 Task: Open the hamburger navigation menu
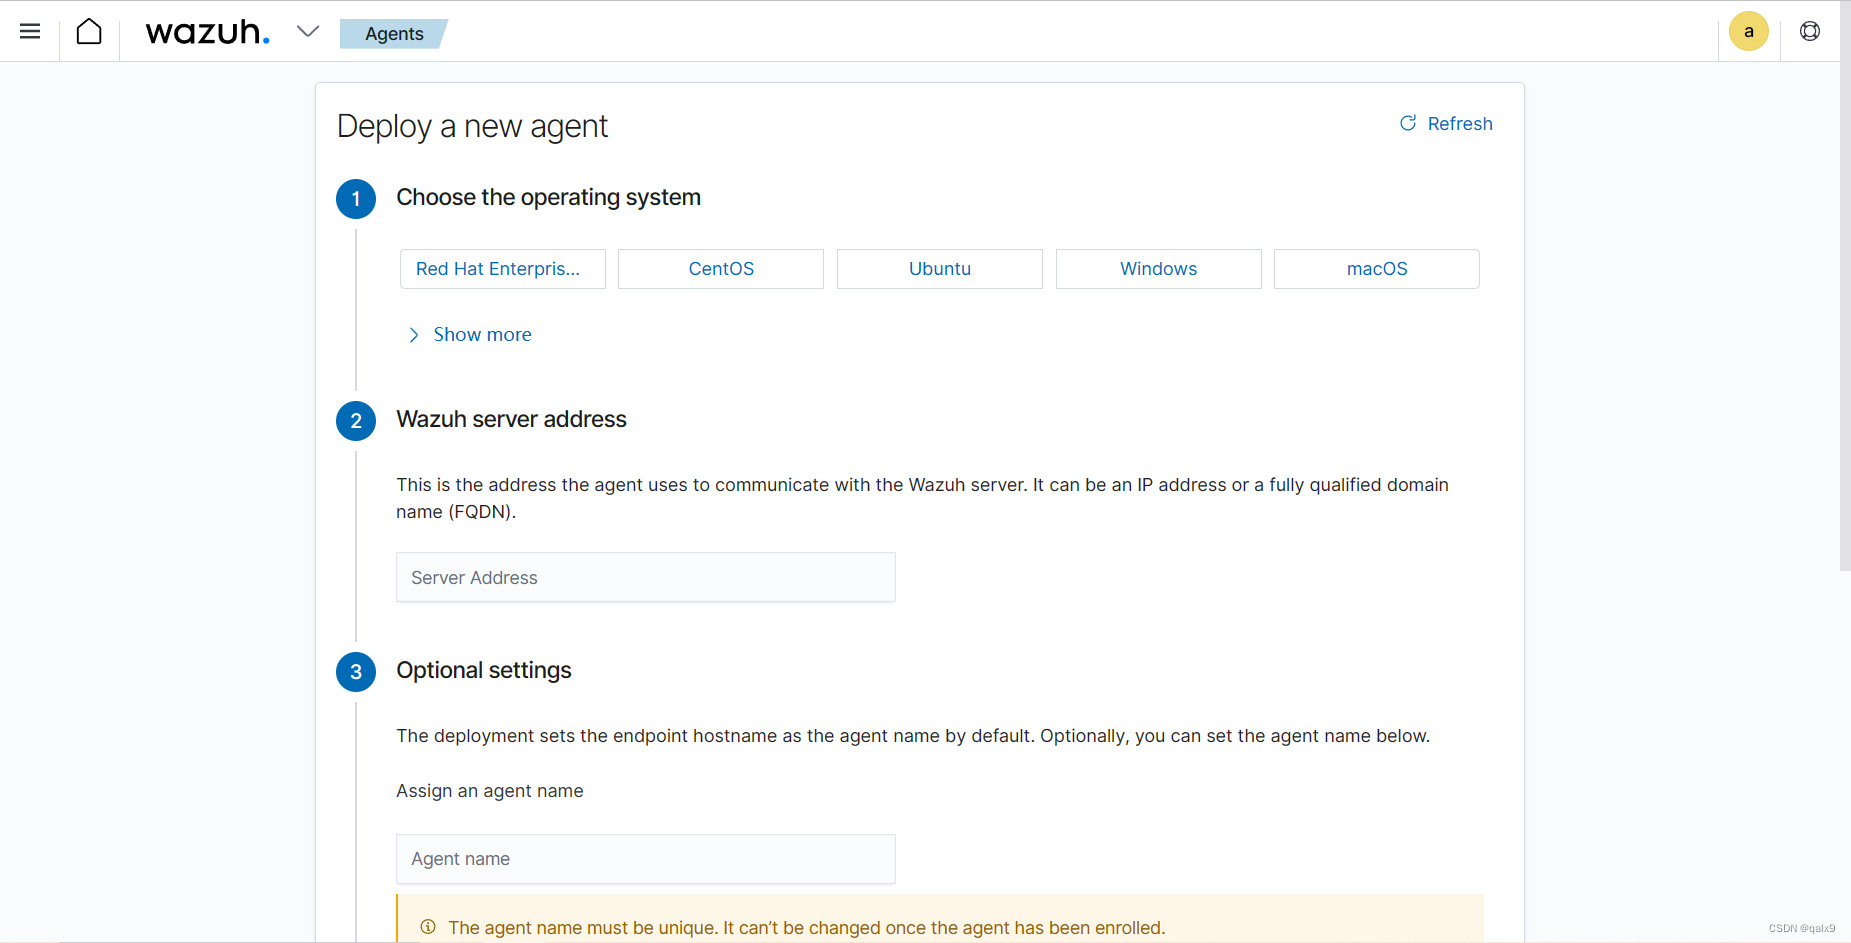30,31
